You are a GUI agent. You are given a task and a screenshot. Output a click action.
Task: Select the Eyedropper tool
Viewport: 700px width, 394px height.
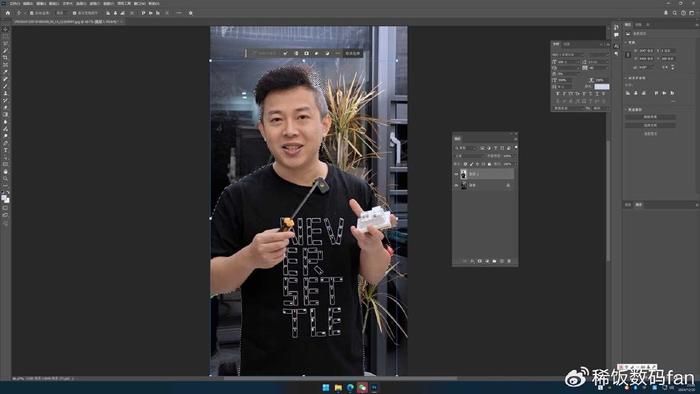[x=5, y=72]
